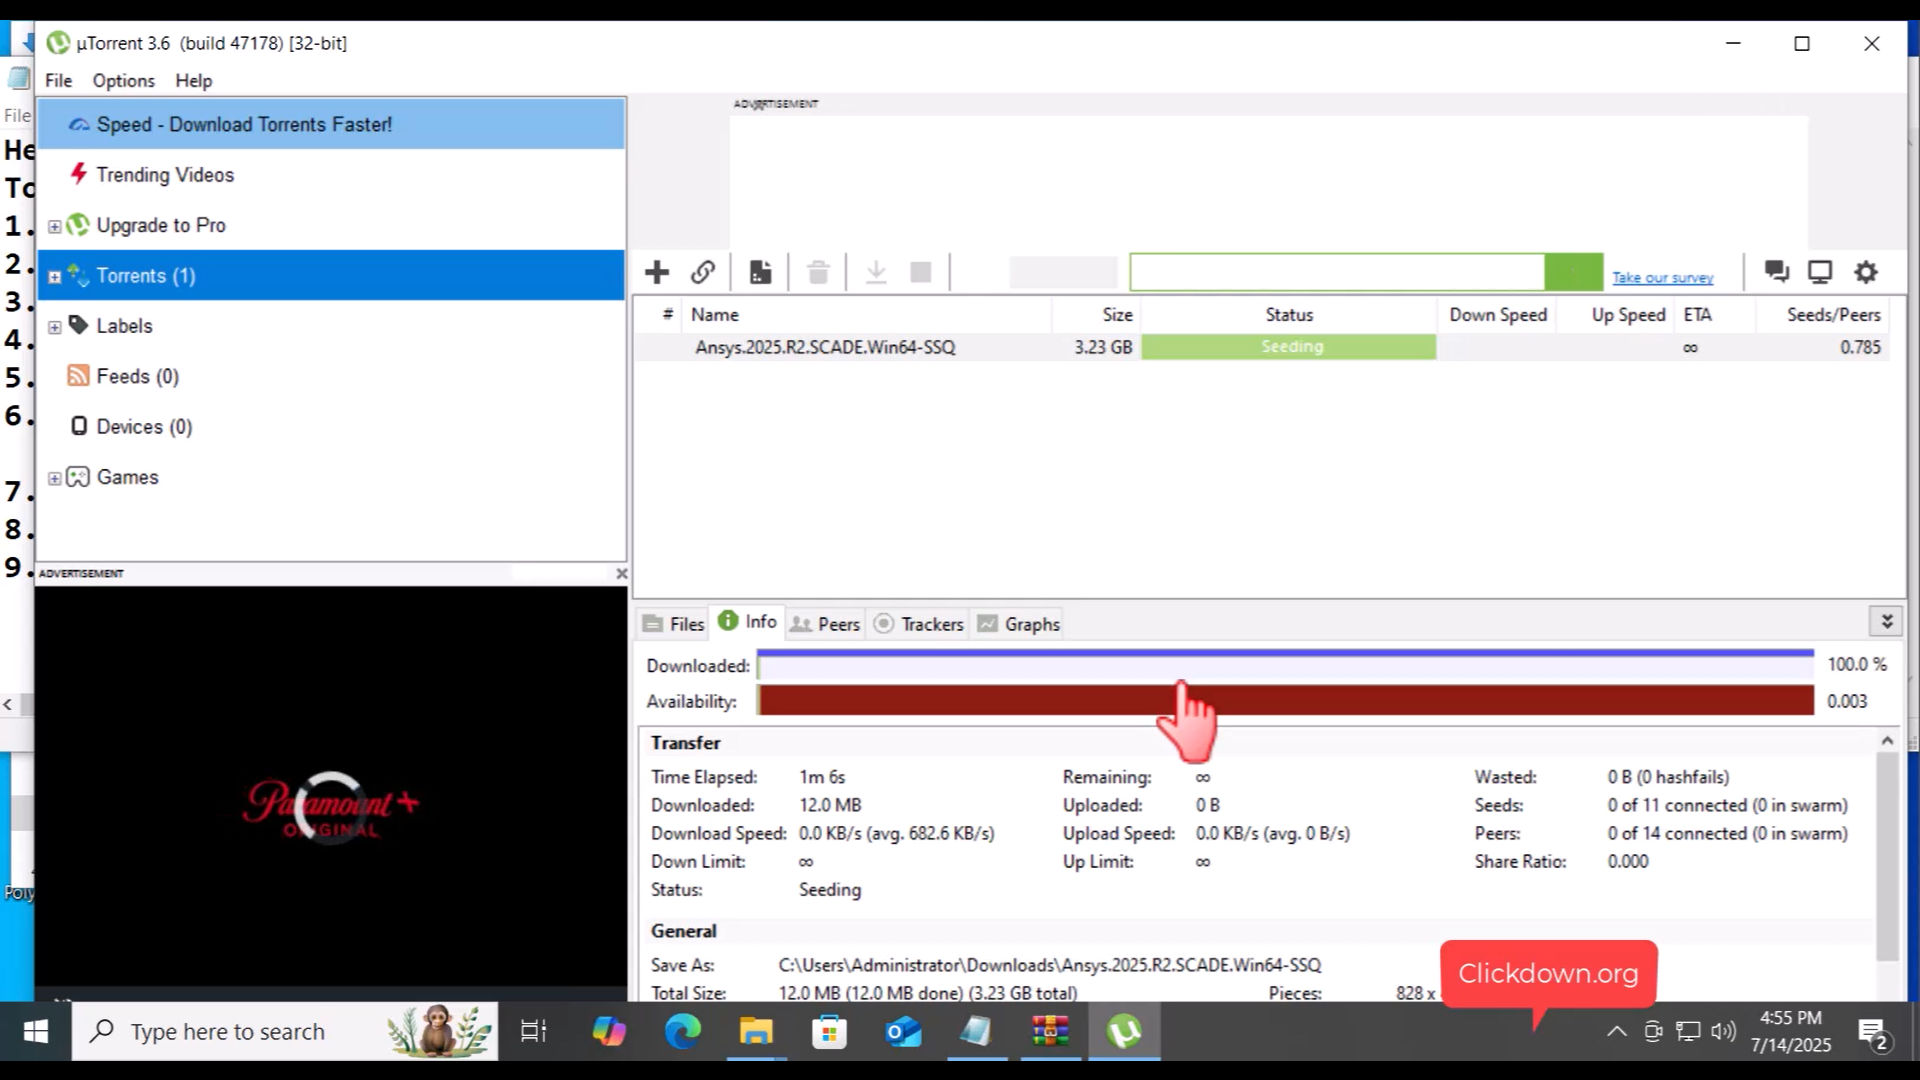Screen dimensions: 1920x1080
Task: Close the sidebar advertisement
Action: pos(621,574)
